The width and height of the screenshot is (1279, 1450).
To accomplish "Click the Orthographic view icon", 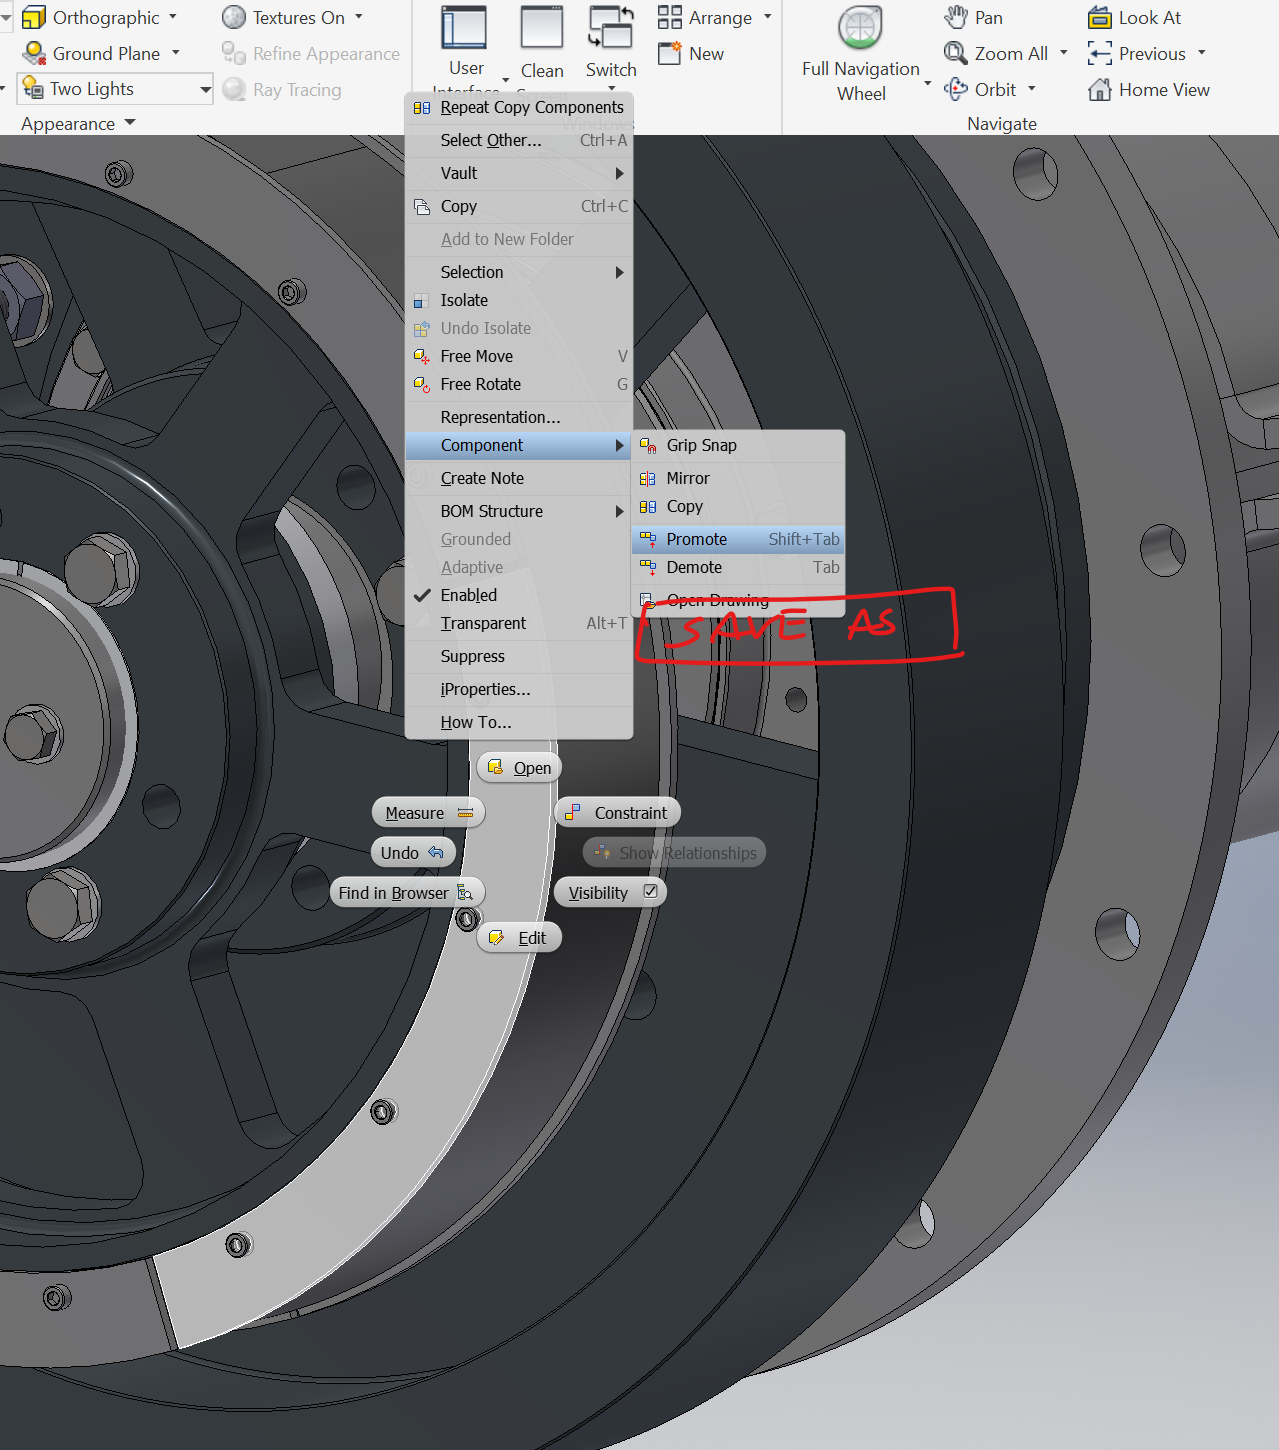I will [x=34, y=17].
